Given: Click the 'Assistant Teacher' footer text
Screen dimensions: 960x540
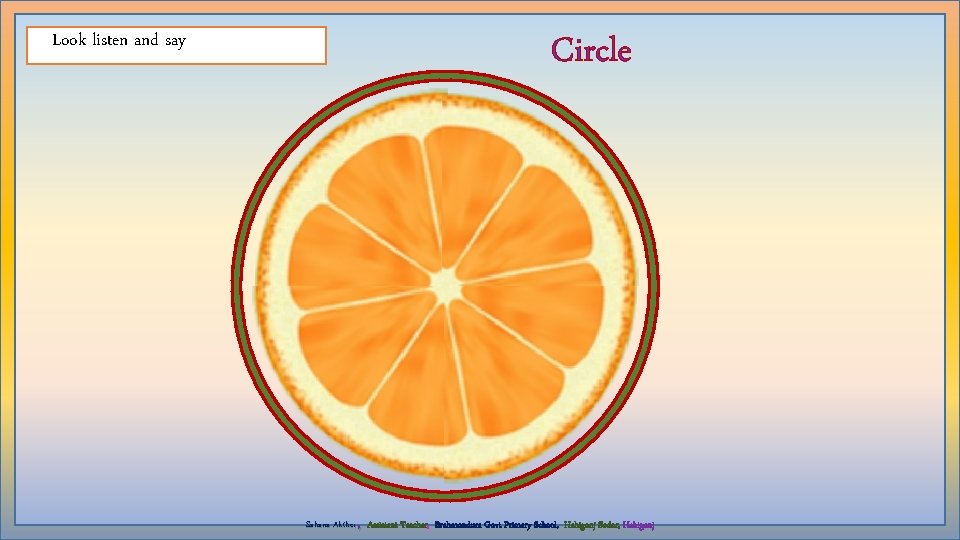Looking at the screenshot, I should [397, 525].
